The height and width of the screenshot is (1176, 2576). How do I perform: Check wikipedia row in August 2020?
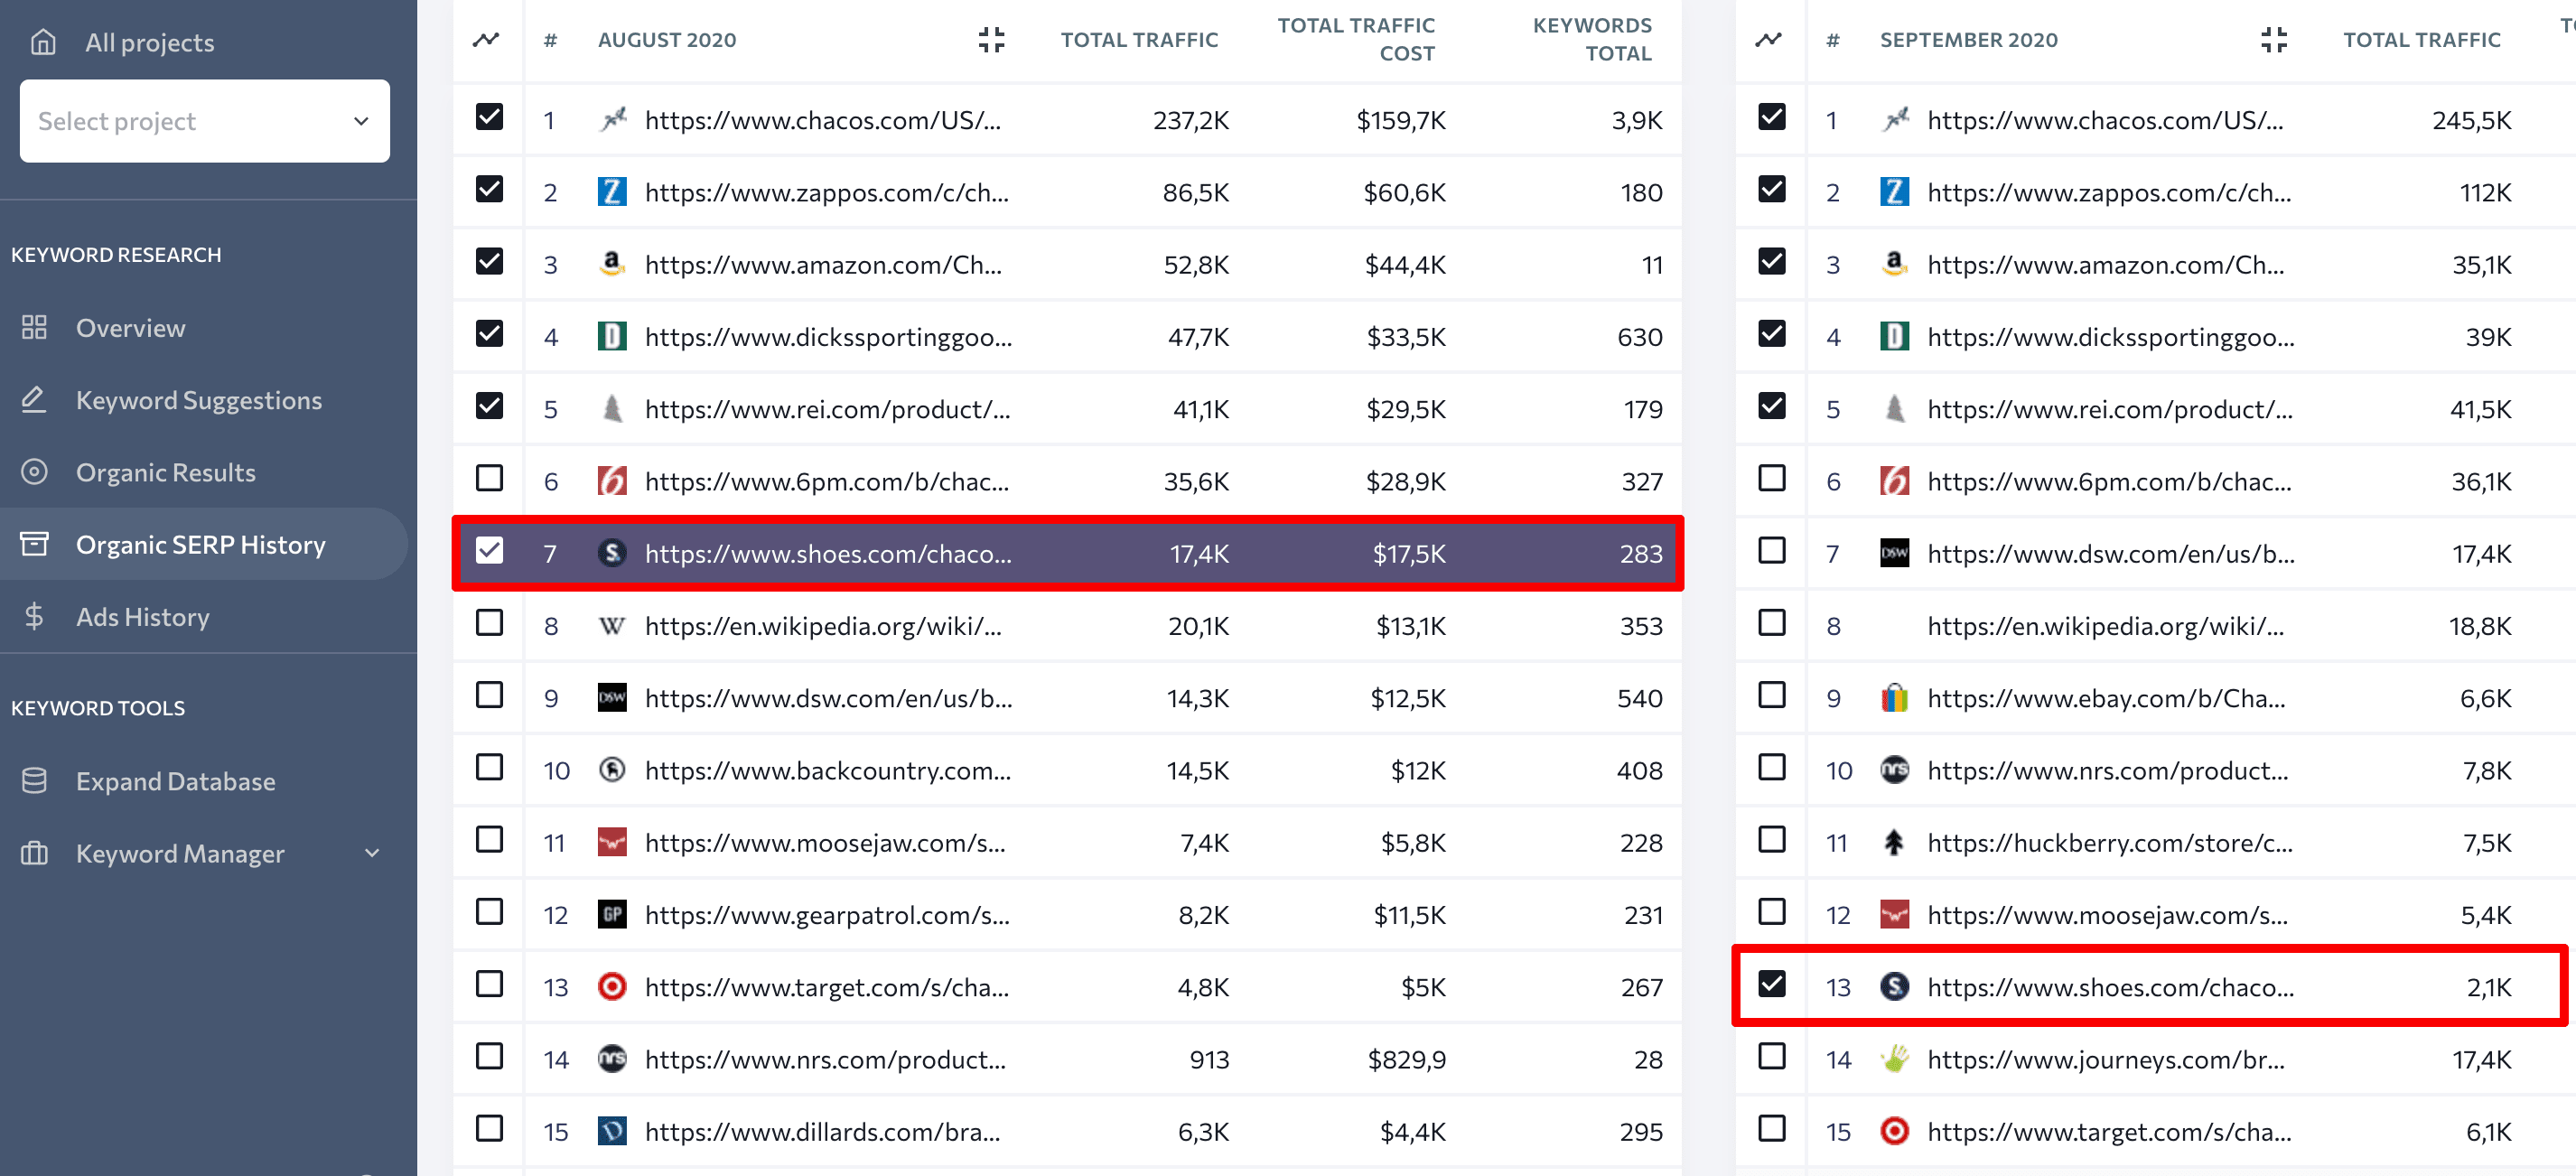[489, 623]
